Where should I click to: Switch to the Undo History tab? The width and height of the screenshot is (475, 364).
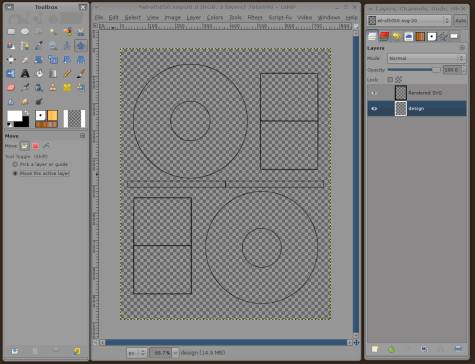pos(396,36)
